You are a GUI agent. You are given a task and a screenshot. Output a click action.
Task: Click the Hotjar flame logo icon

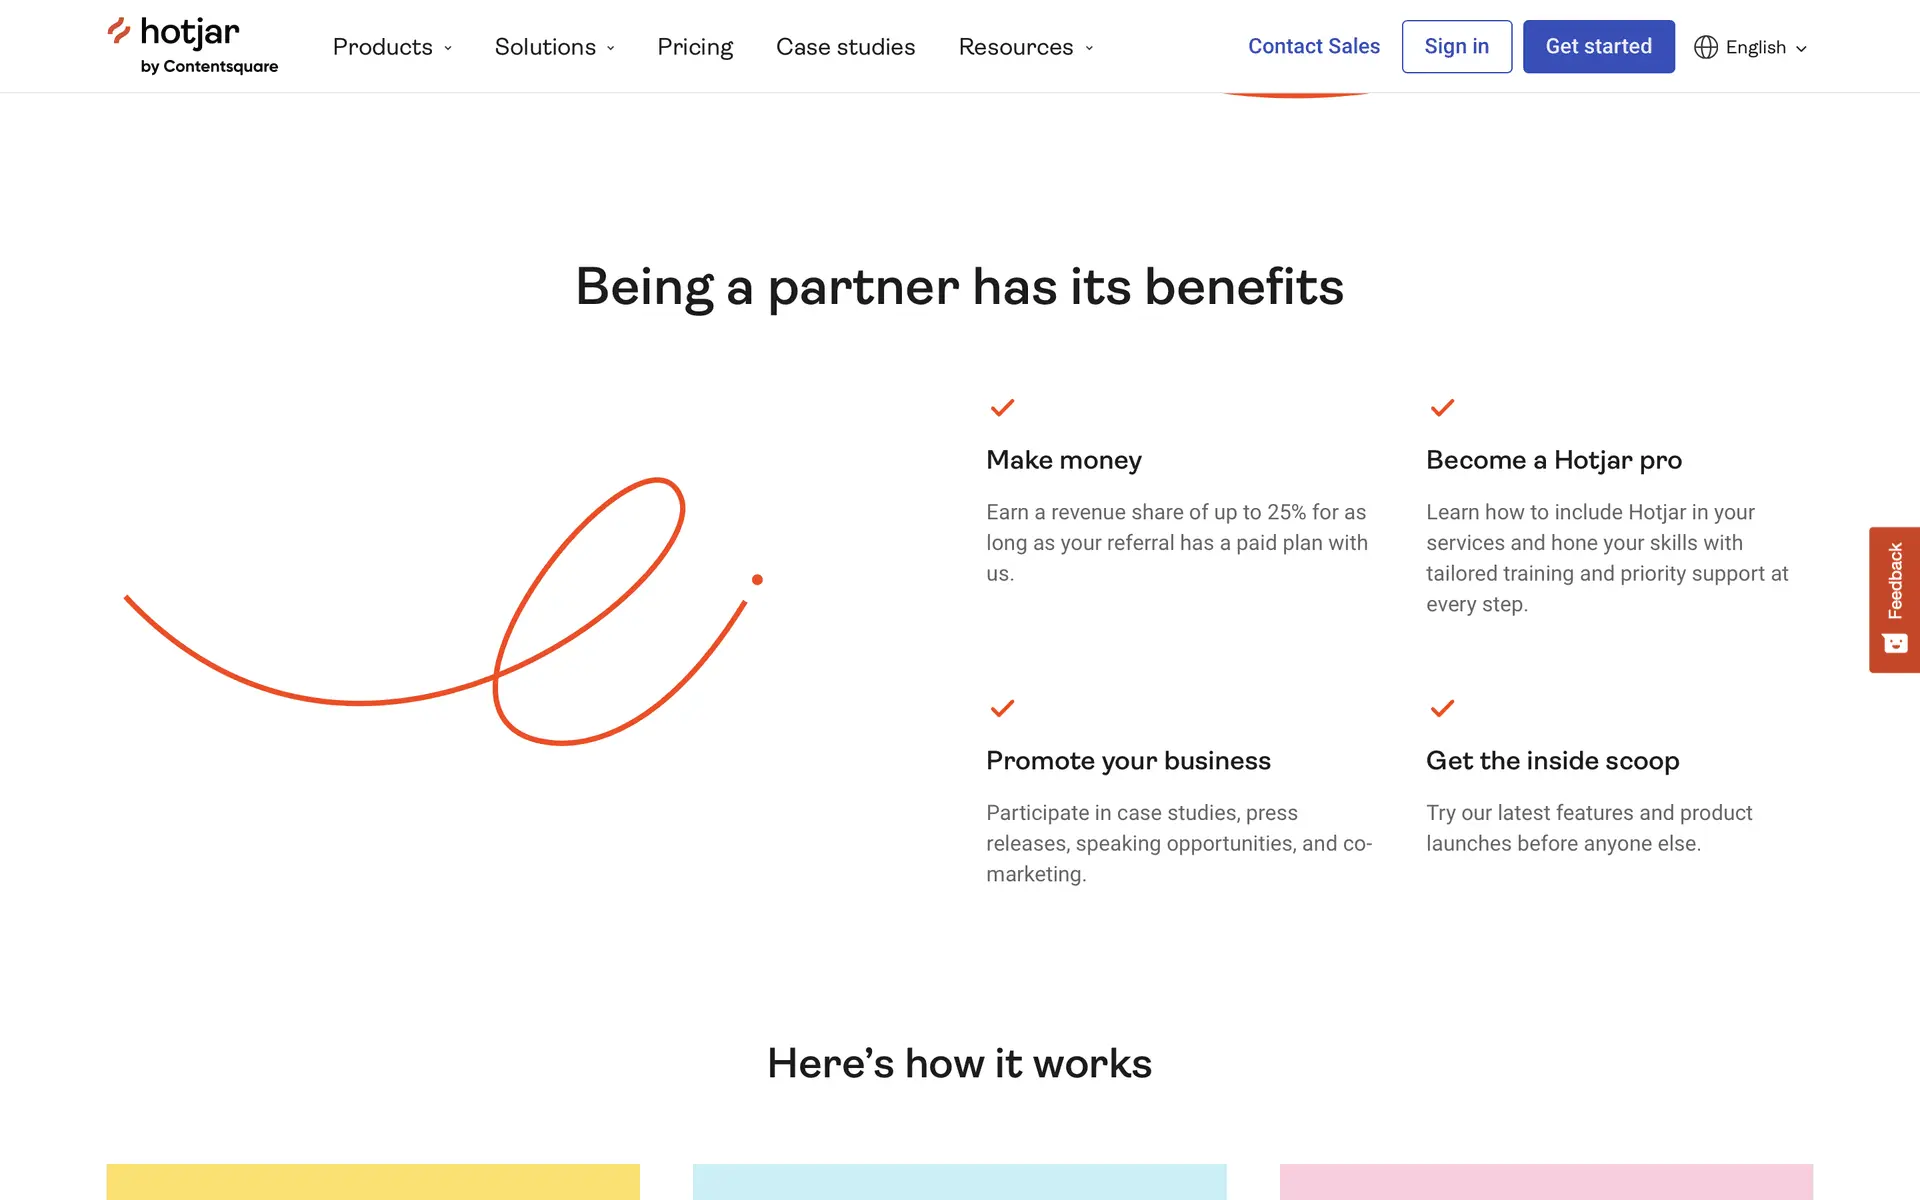(119, 31)
